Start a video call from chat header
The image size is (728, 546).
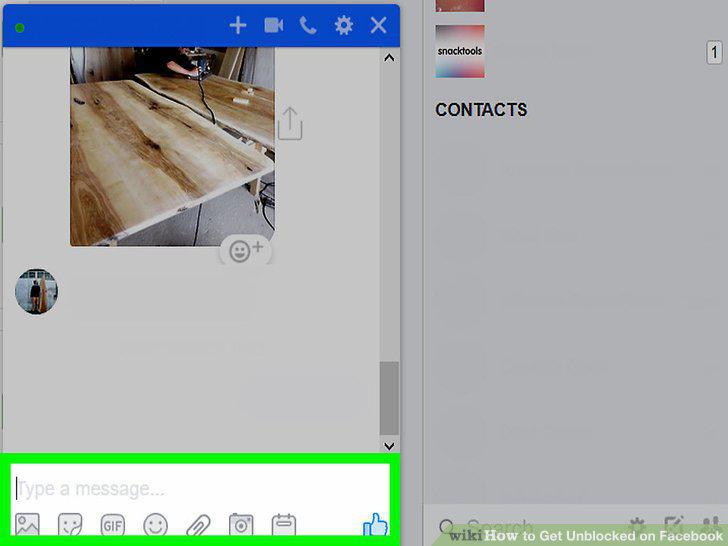pyautogui.click(x=273, y=25)
